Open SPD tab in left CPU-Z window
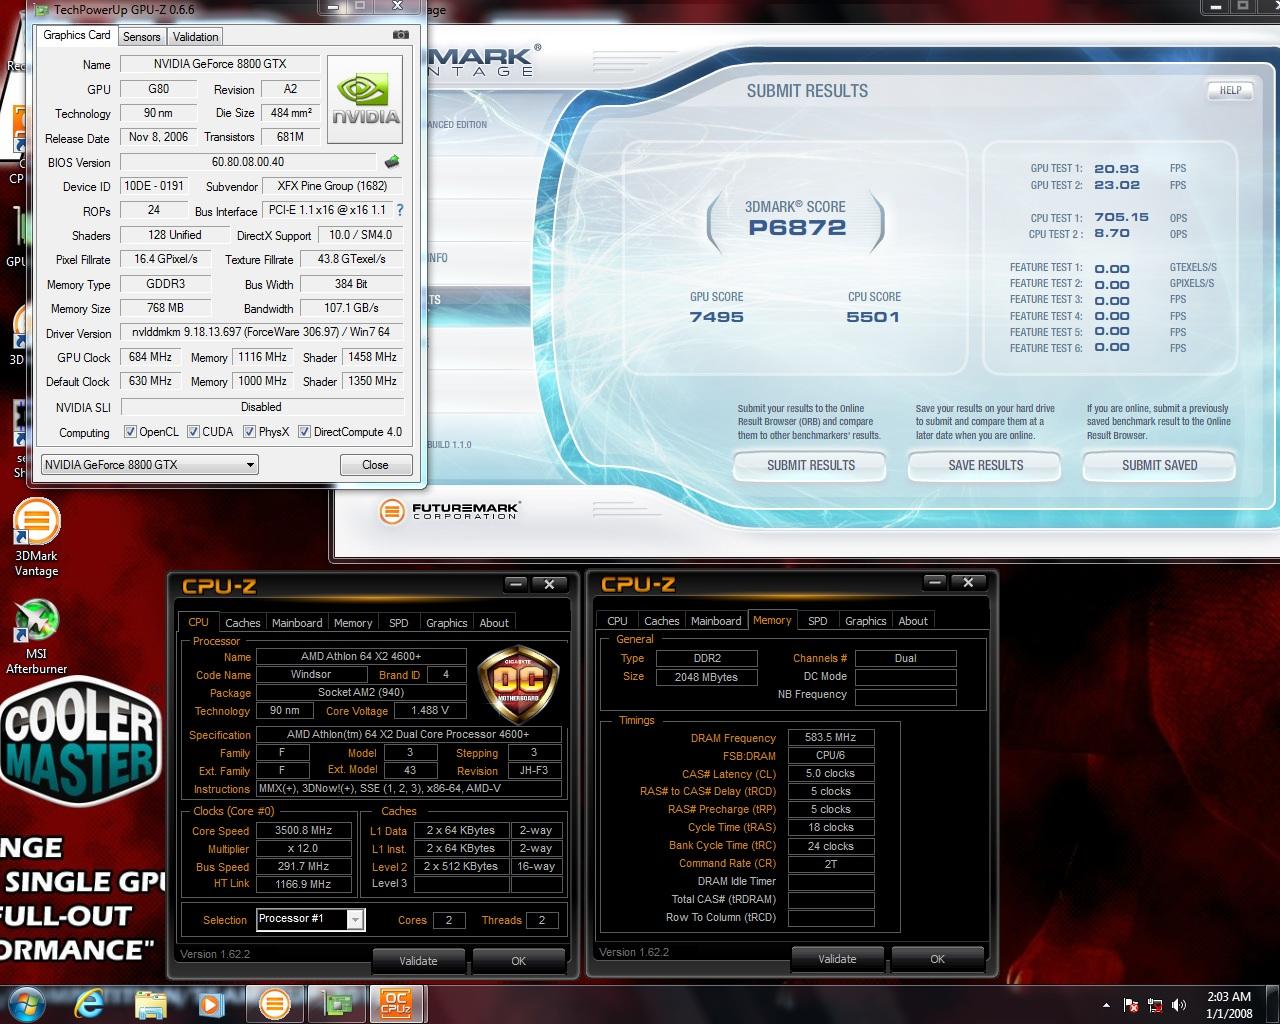1280x1024 pixels. [398, 622]
